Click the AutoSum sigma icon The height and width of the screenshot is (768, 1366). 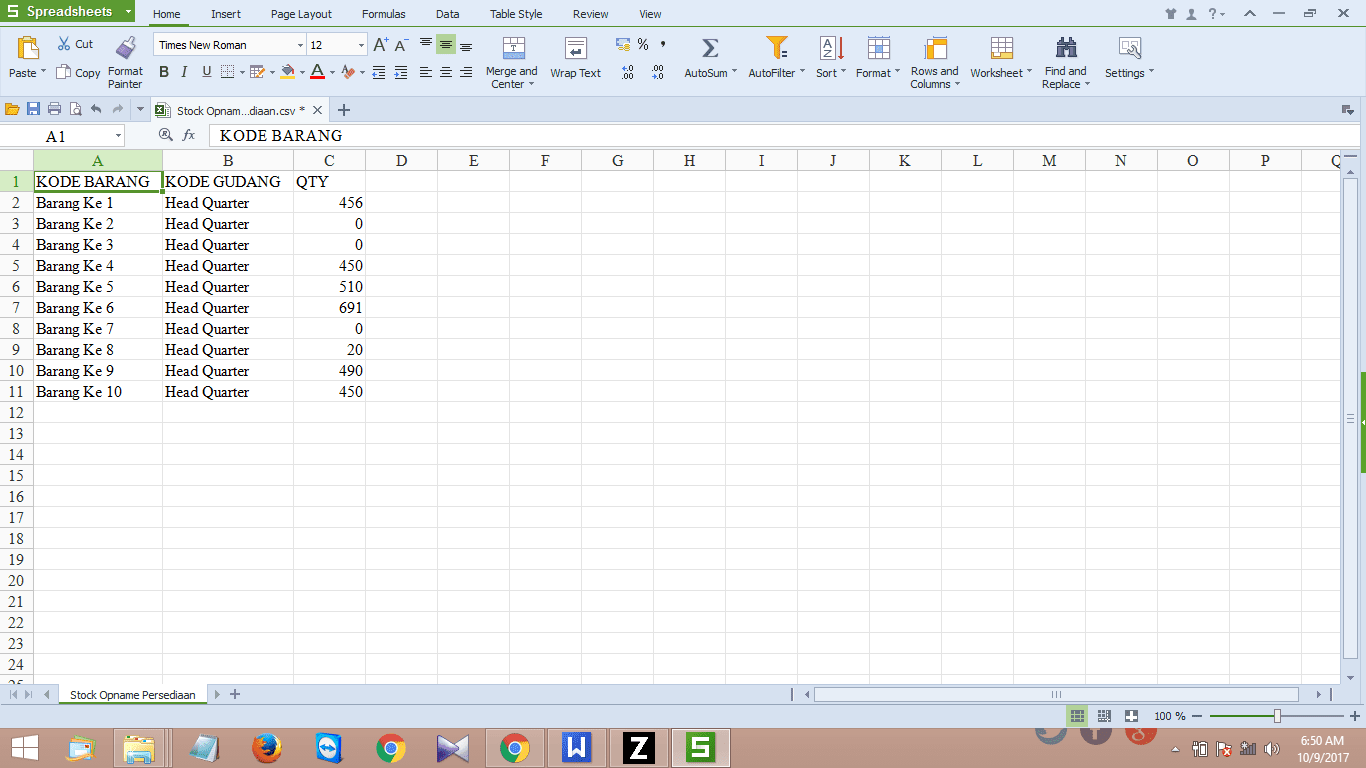(x=710, y=48)
